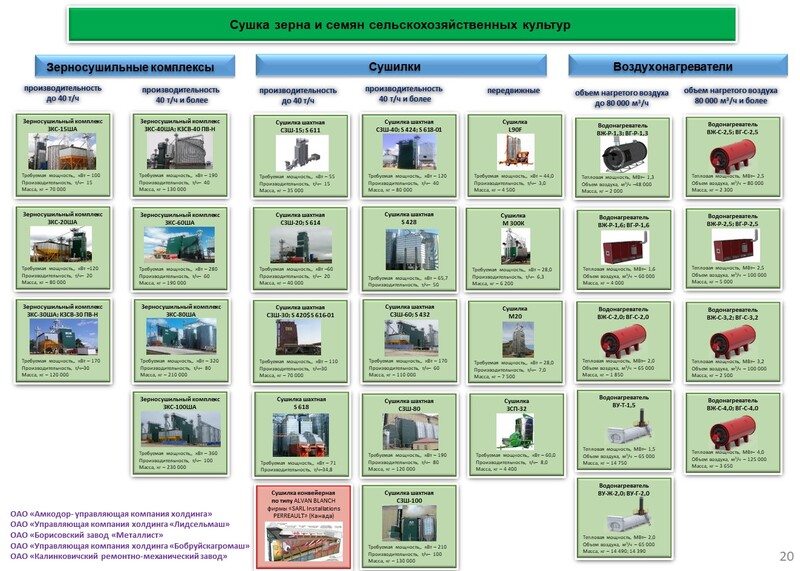Select the S 428 shaft dryer image
The image size is (800, 571).
pyautogui.click(x=412, y=250)
